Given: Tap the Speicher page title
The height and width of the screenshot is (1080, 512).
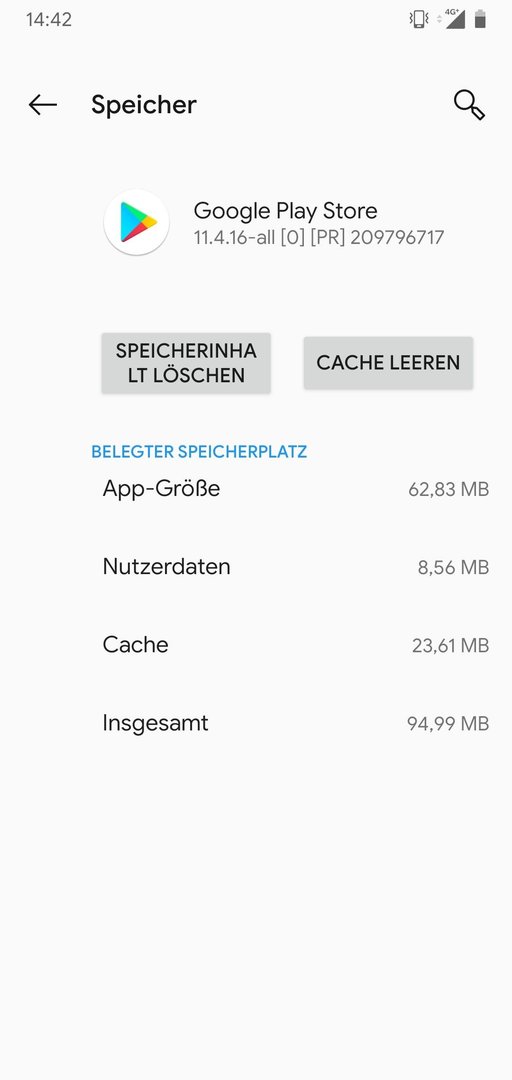Looking at the screenshot, I should click(x=144, y=105).
